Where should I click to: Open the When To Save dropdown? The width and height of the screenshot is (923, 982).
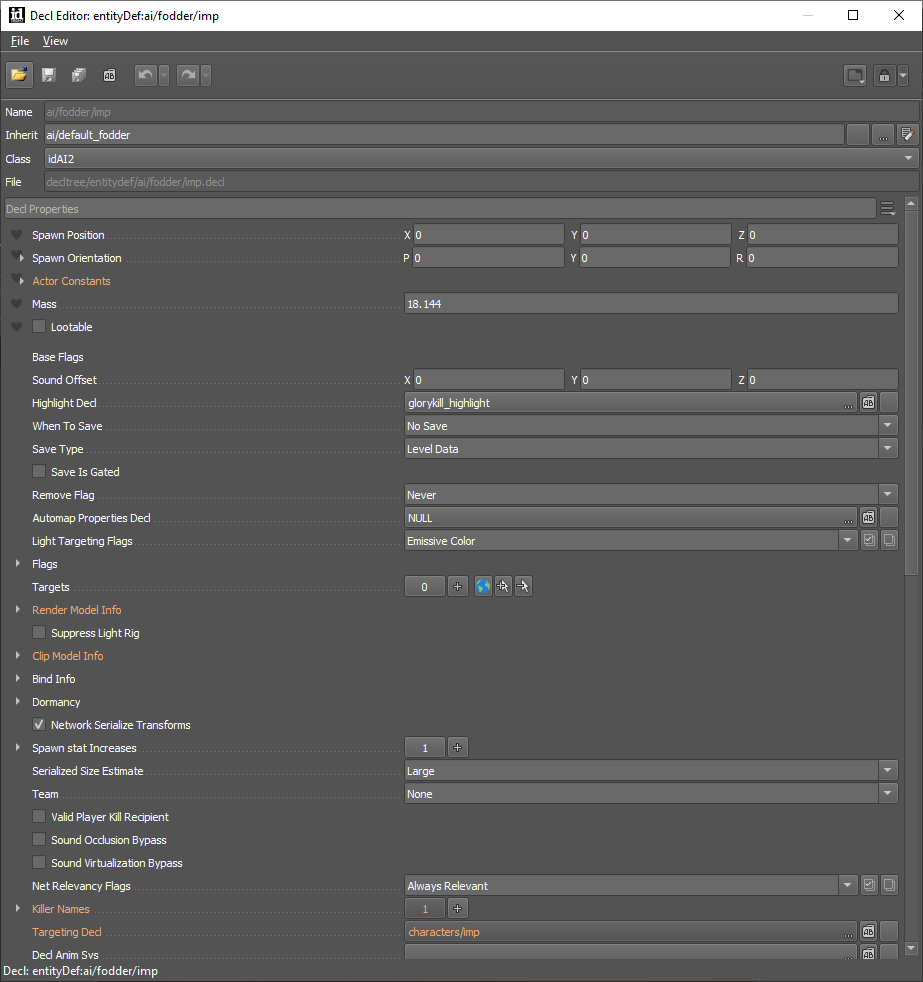651,426
